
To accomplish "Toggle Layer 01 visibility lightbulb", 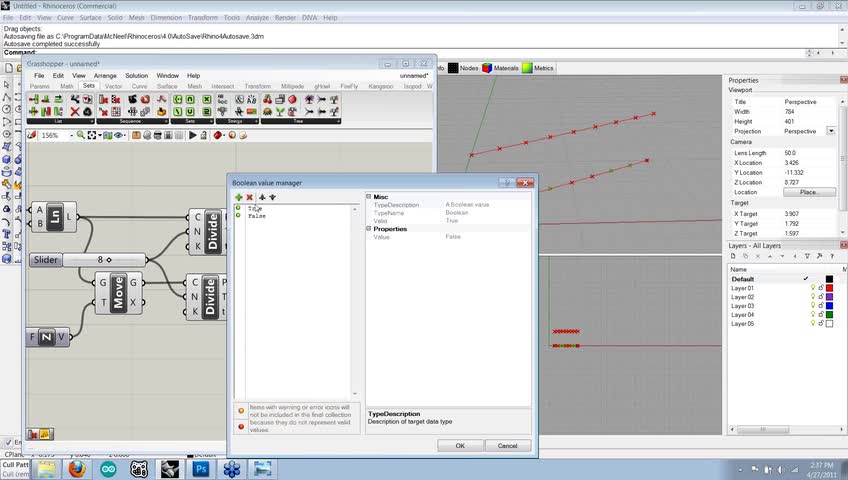I will [812, 288].
